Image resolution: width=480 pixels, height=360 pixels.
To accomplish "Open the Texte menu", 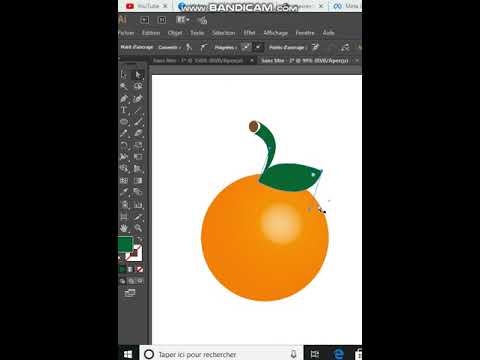I will [197, 33].
